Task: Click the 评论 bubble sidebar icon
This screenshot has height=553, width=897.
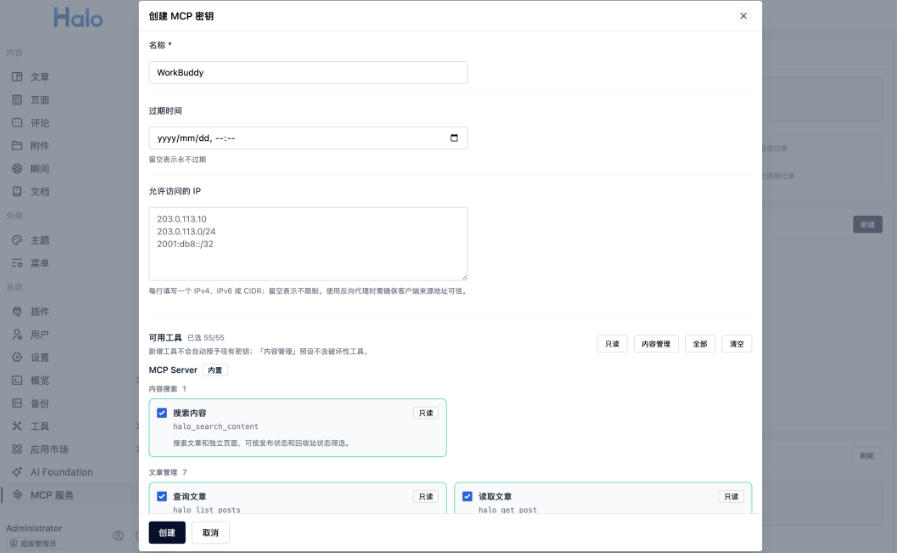Action: pyautogui.click(x=17, y=122)
